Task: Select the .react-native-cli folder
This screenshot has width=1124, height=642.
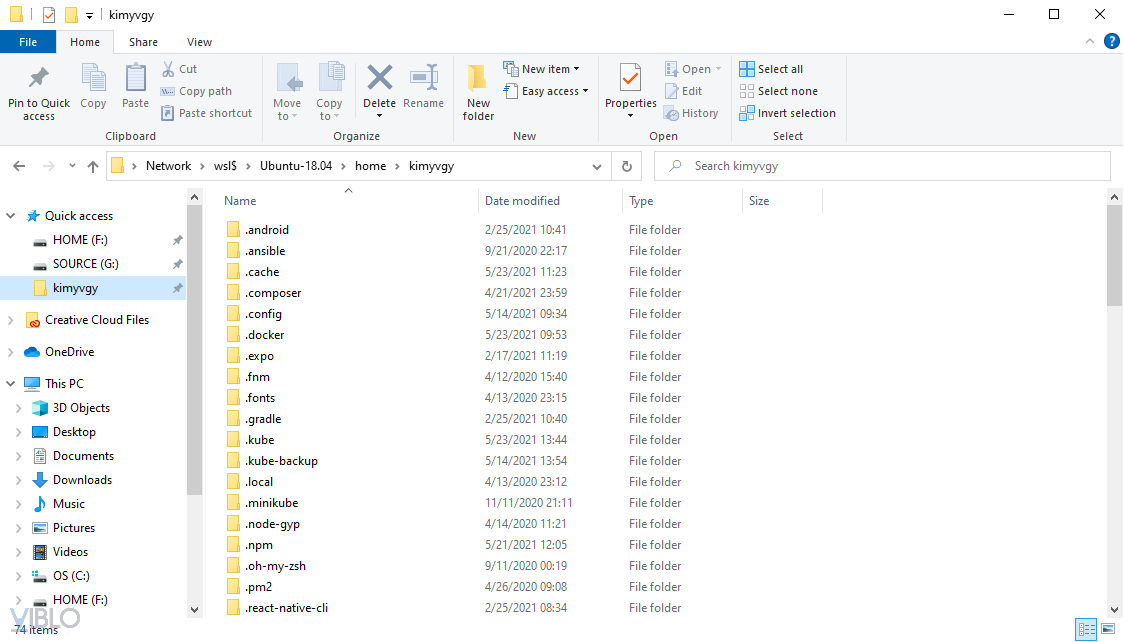Action: coord(285,608)
